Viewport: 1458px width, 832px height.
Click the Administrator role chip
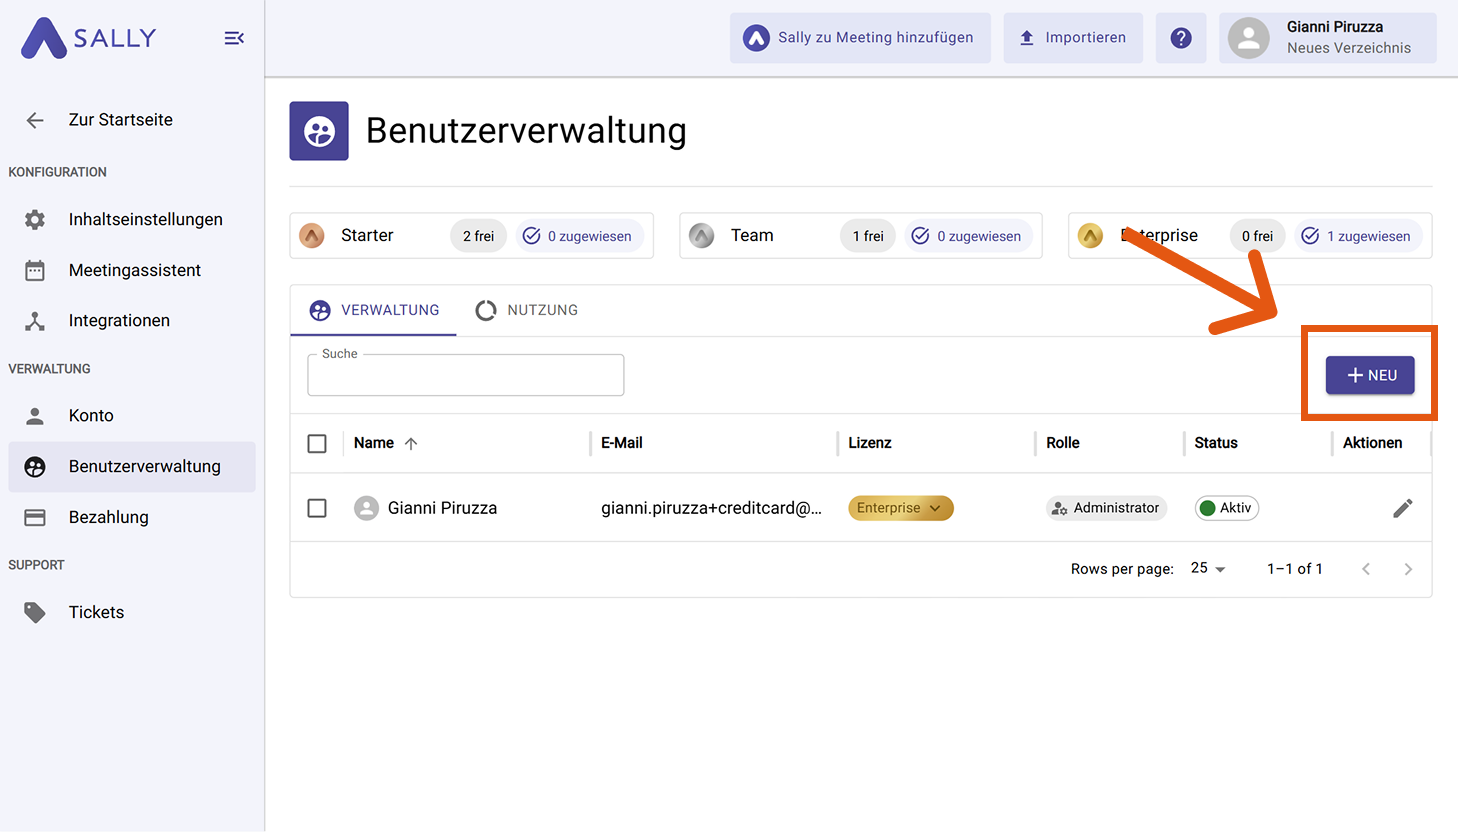click(x=1107, y=508)
